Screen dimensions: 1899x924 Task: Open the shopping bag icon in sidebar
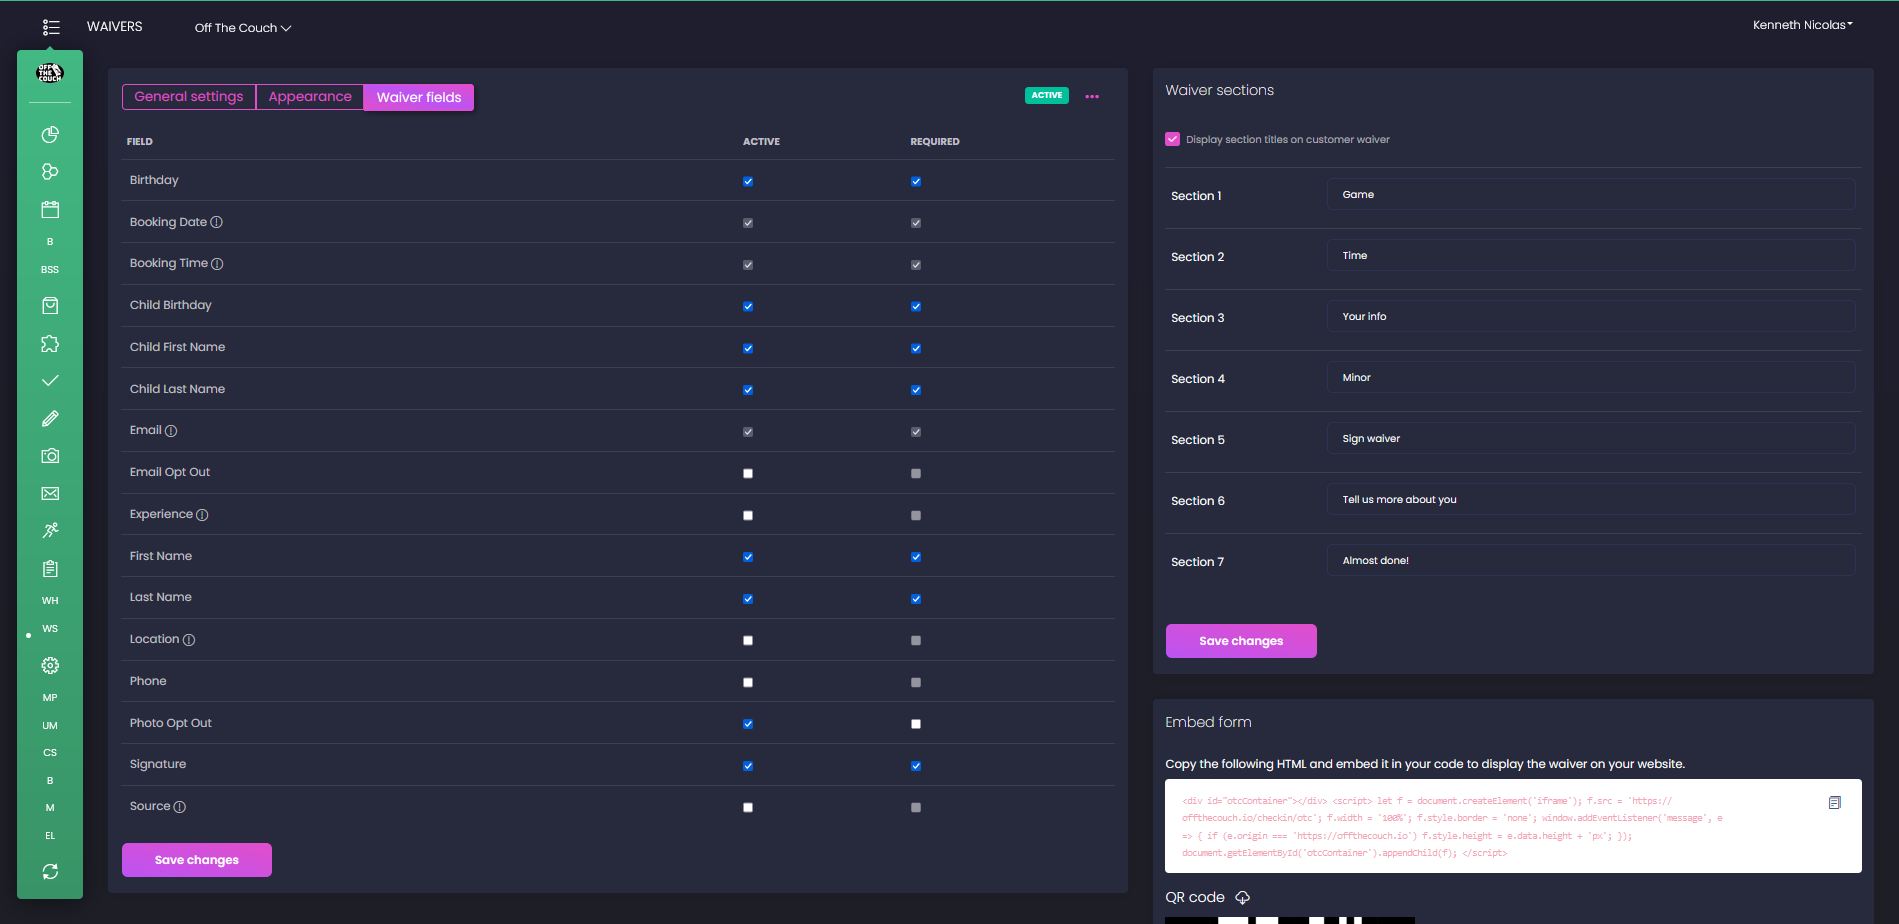click(50, 306)
